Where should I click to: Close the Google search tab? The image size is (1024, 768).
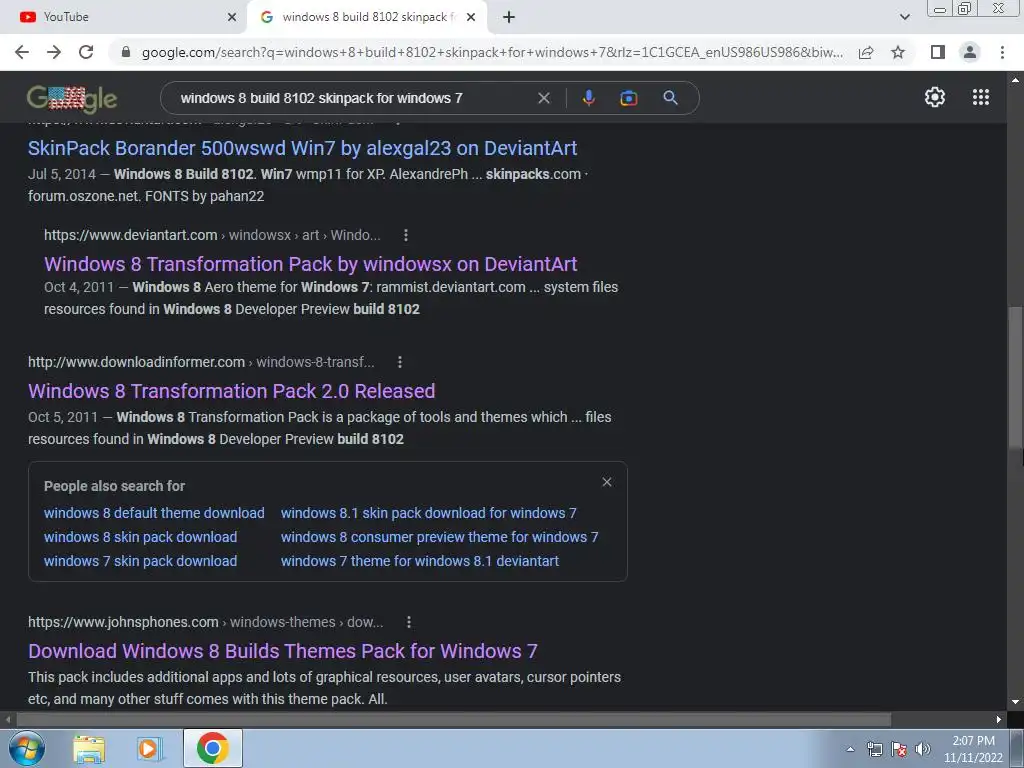point(471,18)
